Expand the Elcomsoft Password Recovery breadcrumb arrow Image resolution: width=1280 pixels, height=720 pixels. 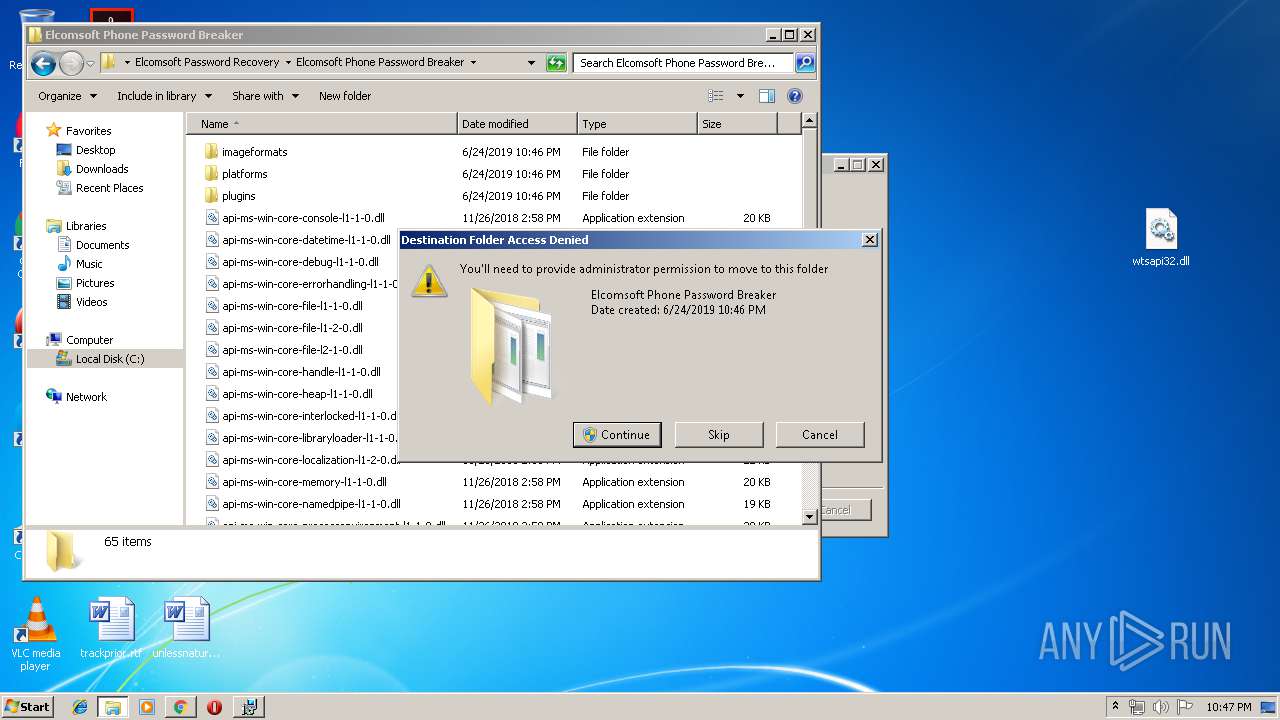(288, 62)
